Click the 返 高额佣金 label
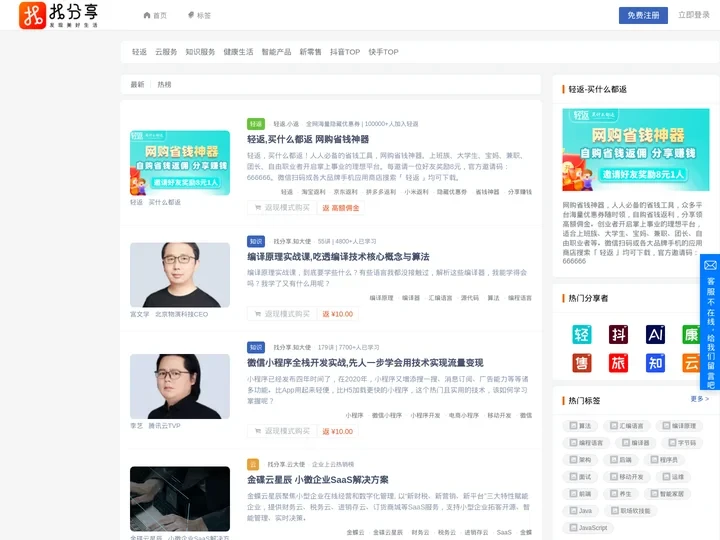The height and width of the screenshot is (540, 720). [341, 208]
